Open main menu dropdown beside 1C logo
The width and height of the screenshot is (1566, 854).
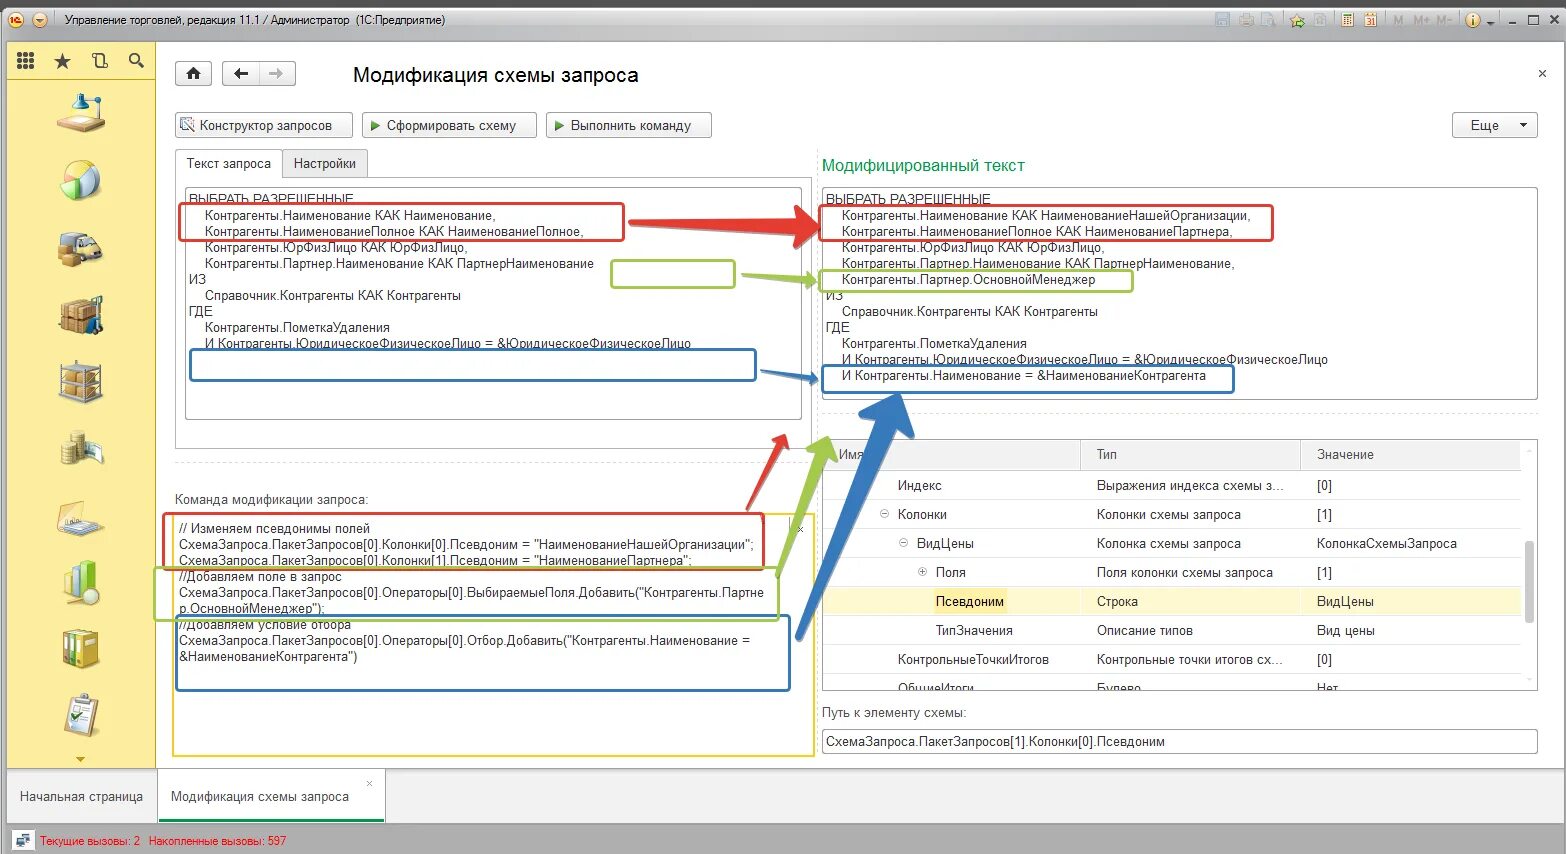[x=40, y=19]
